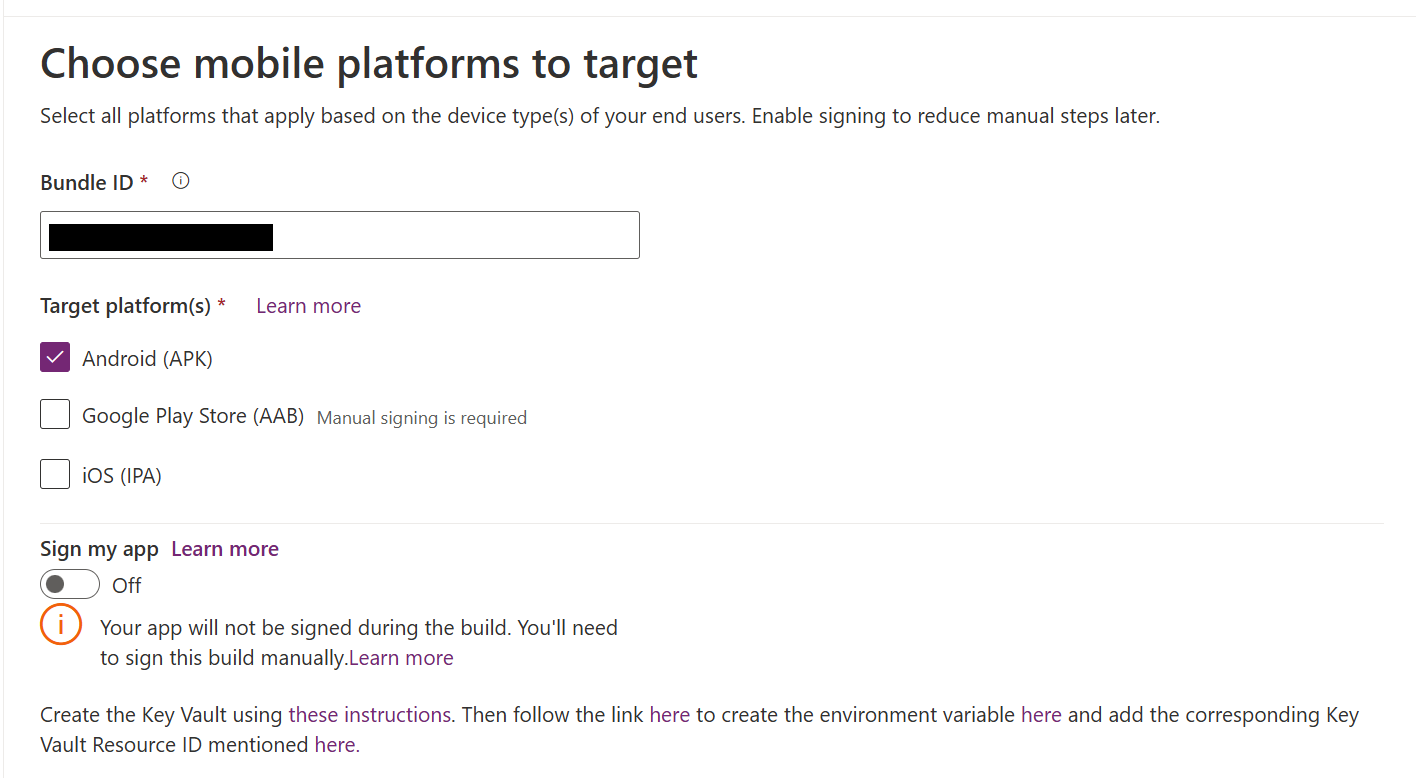The width and height of the screenshot is (1416, 778).
Task: Open Learn more next to Target platform(s)
Action: (308, 306)
